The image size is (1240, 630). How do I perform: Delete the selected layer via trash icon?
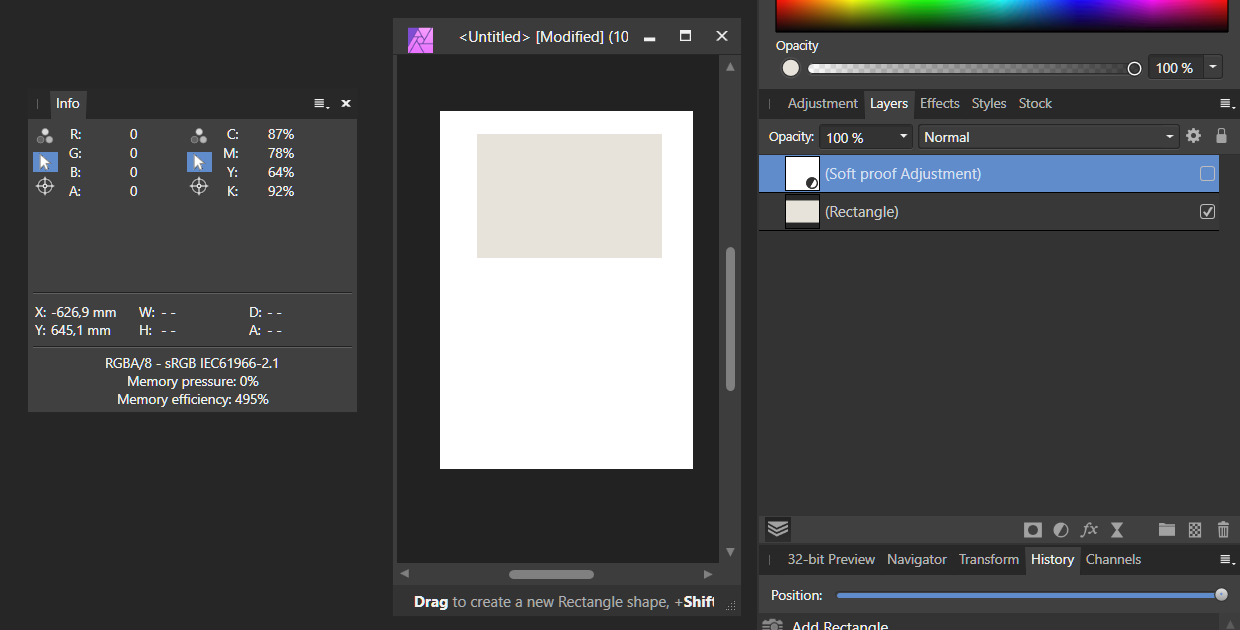[1223, 529]
